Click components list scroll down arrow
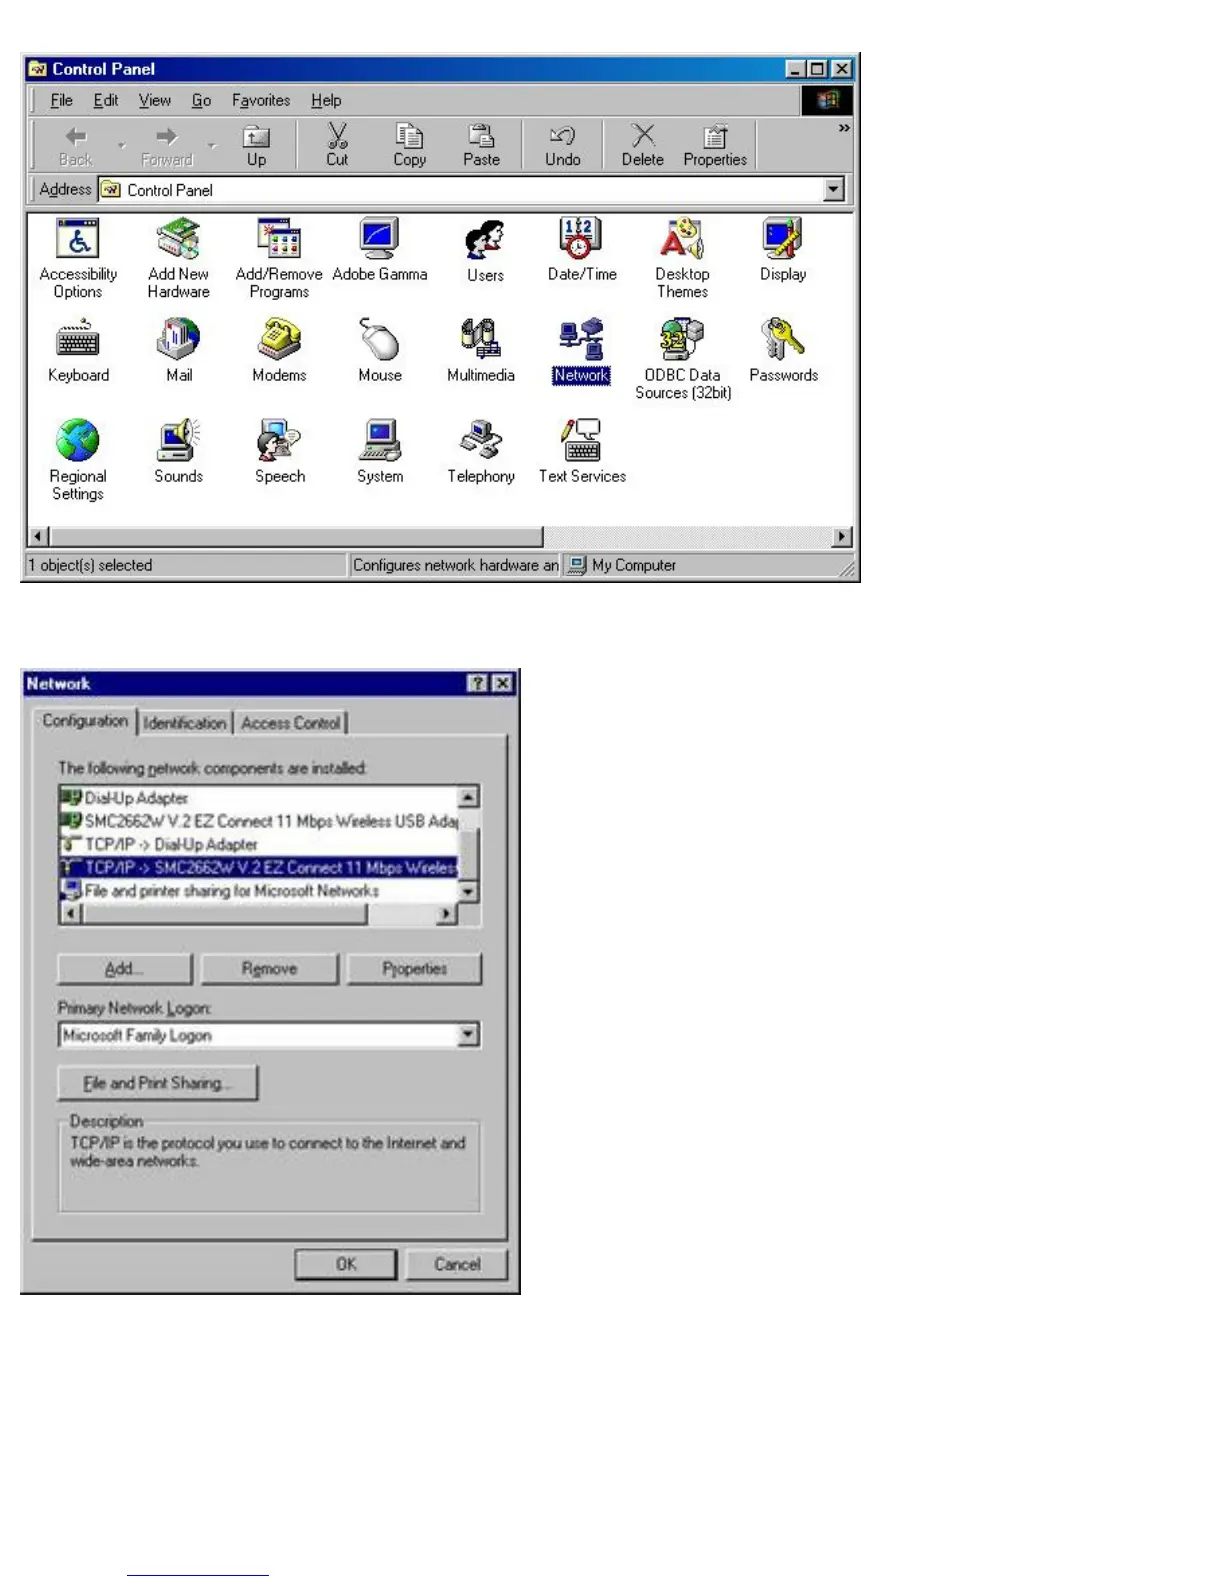 468,891
